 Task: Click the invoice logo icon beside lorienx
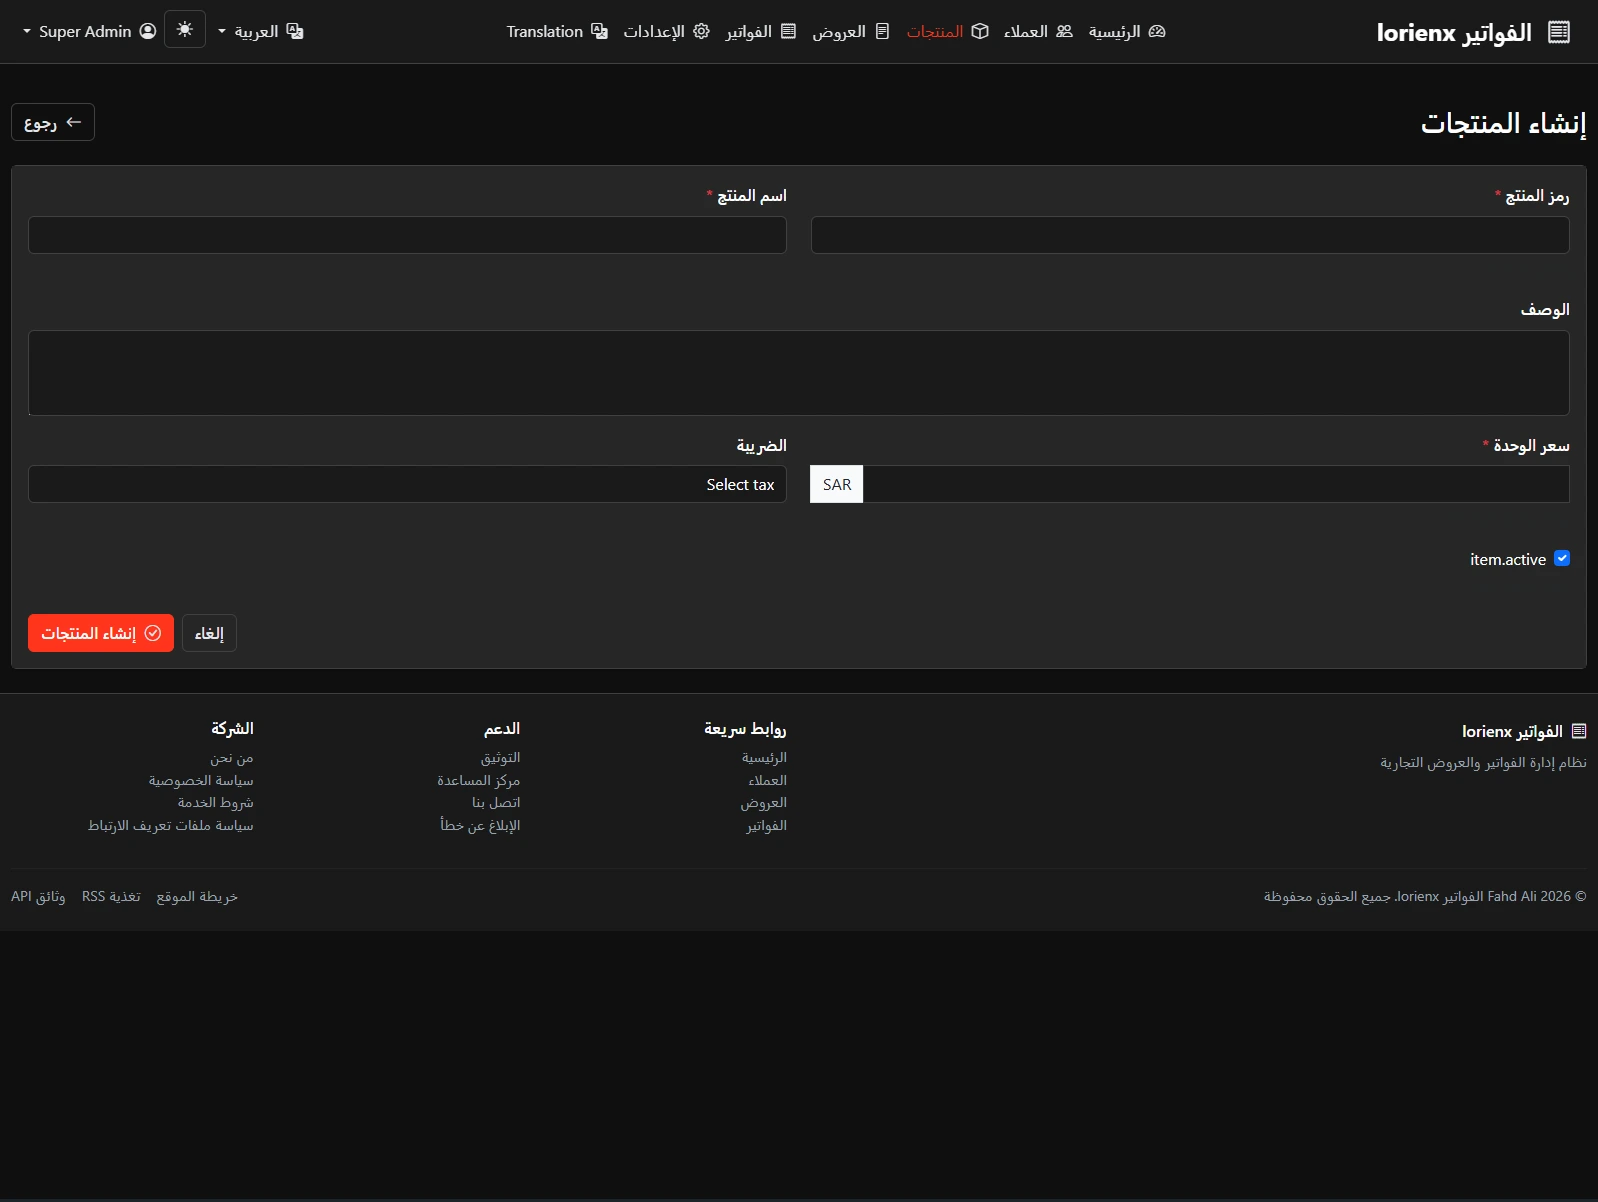pyautogui.click(x=1558, y=32)
